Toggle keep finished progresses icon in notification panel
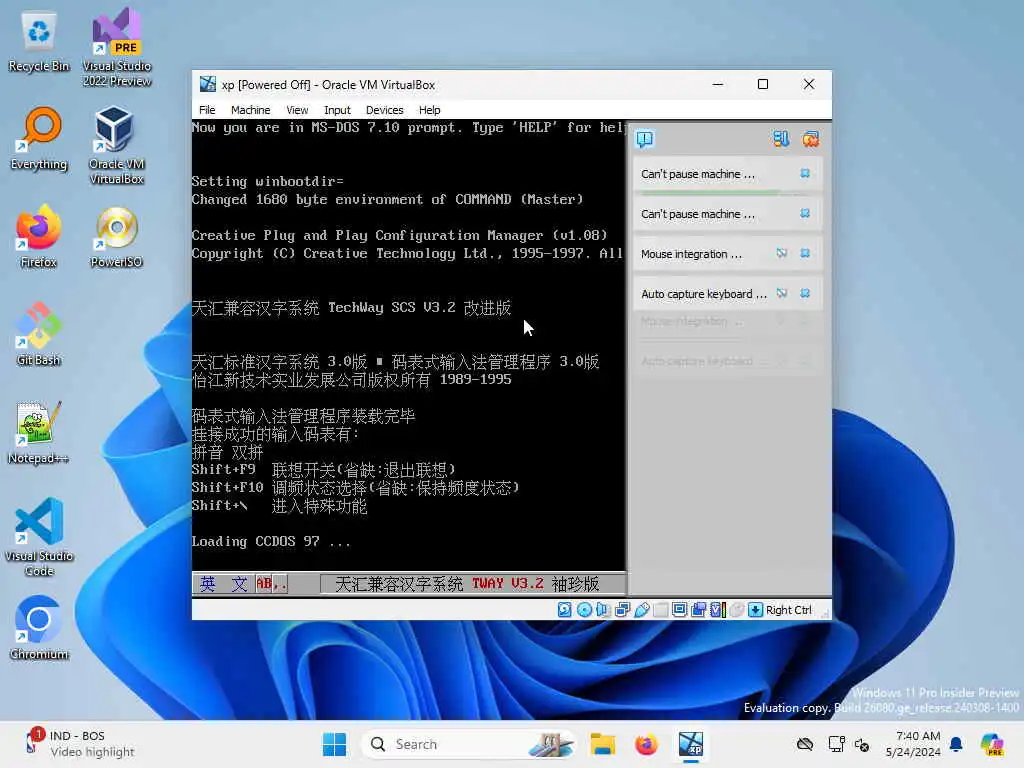 781,138
